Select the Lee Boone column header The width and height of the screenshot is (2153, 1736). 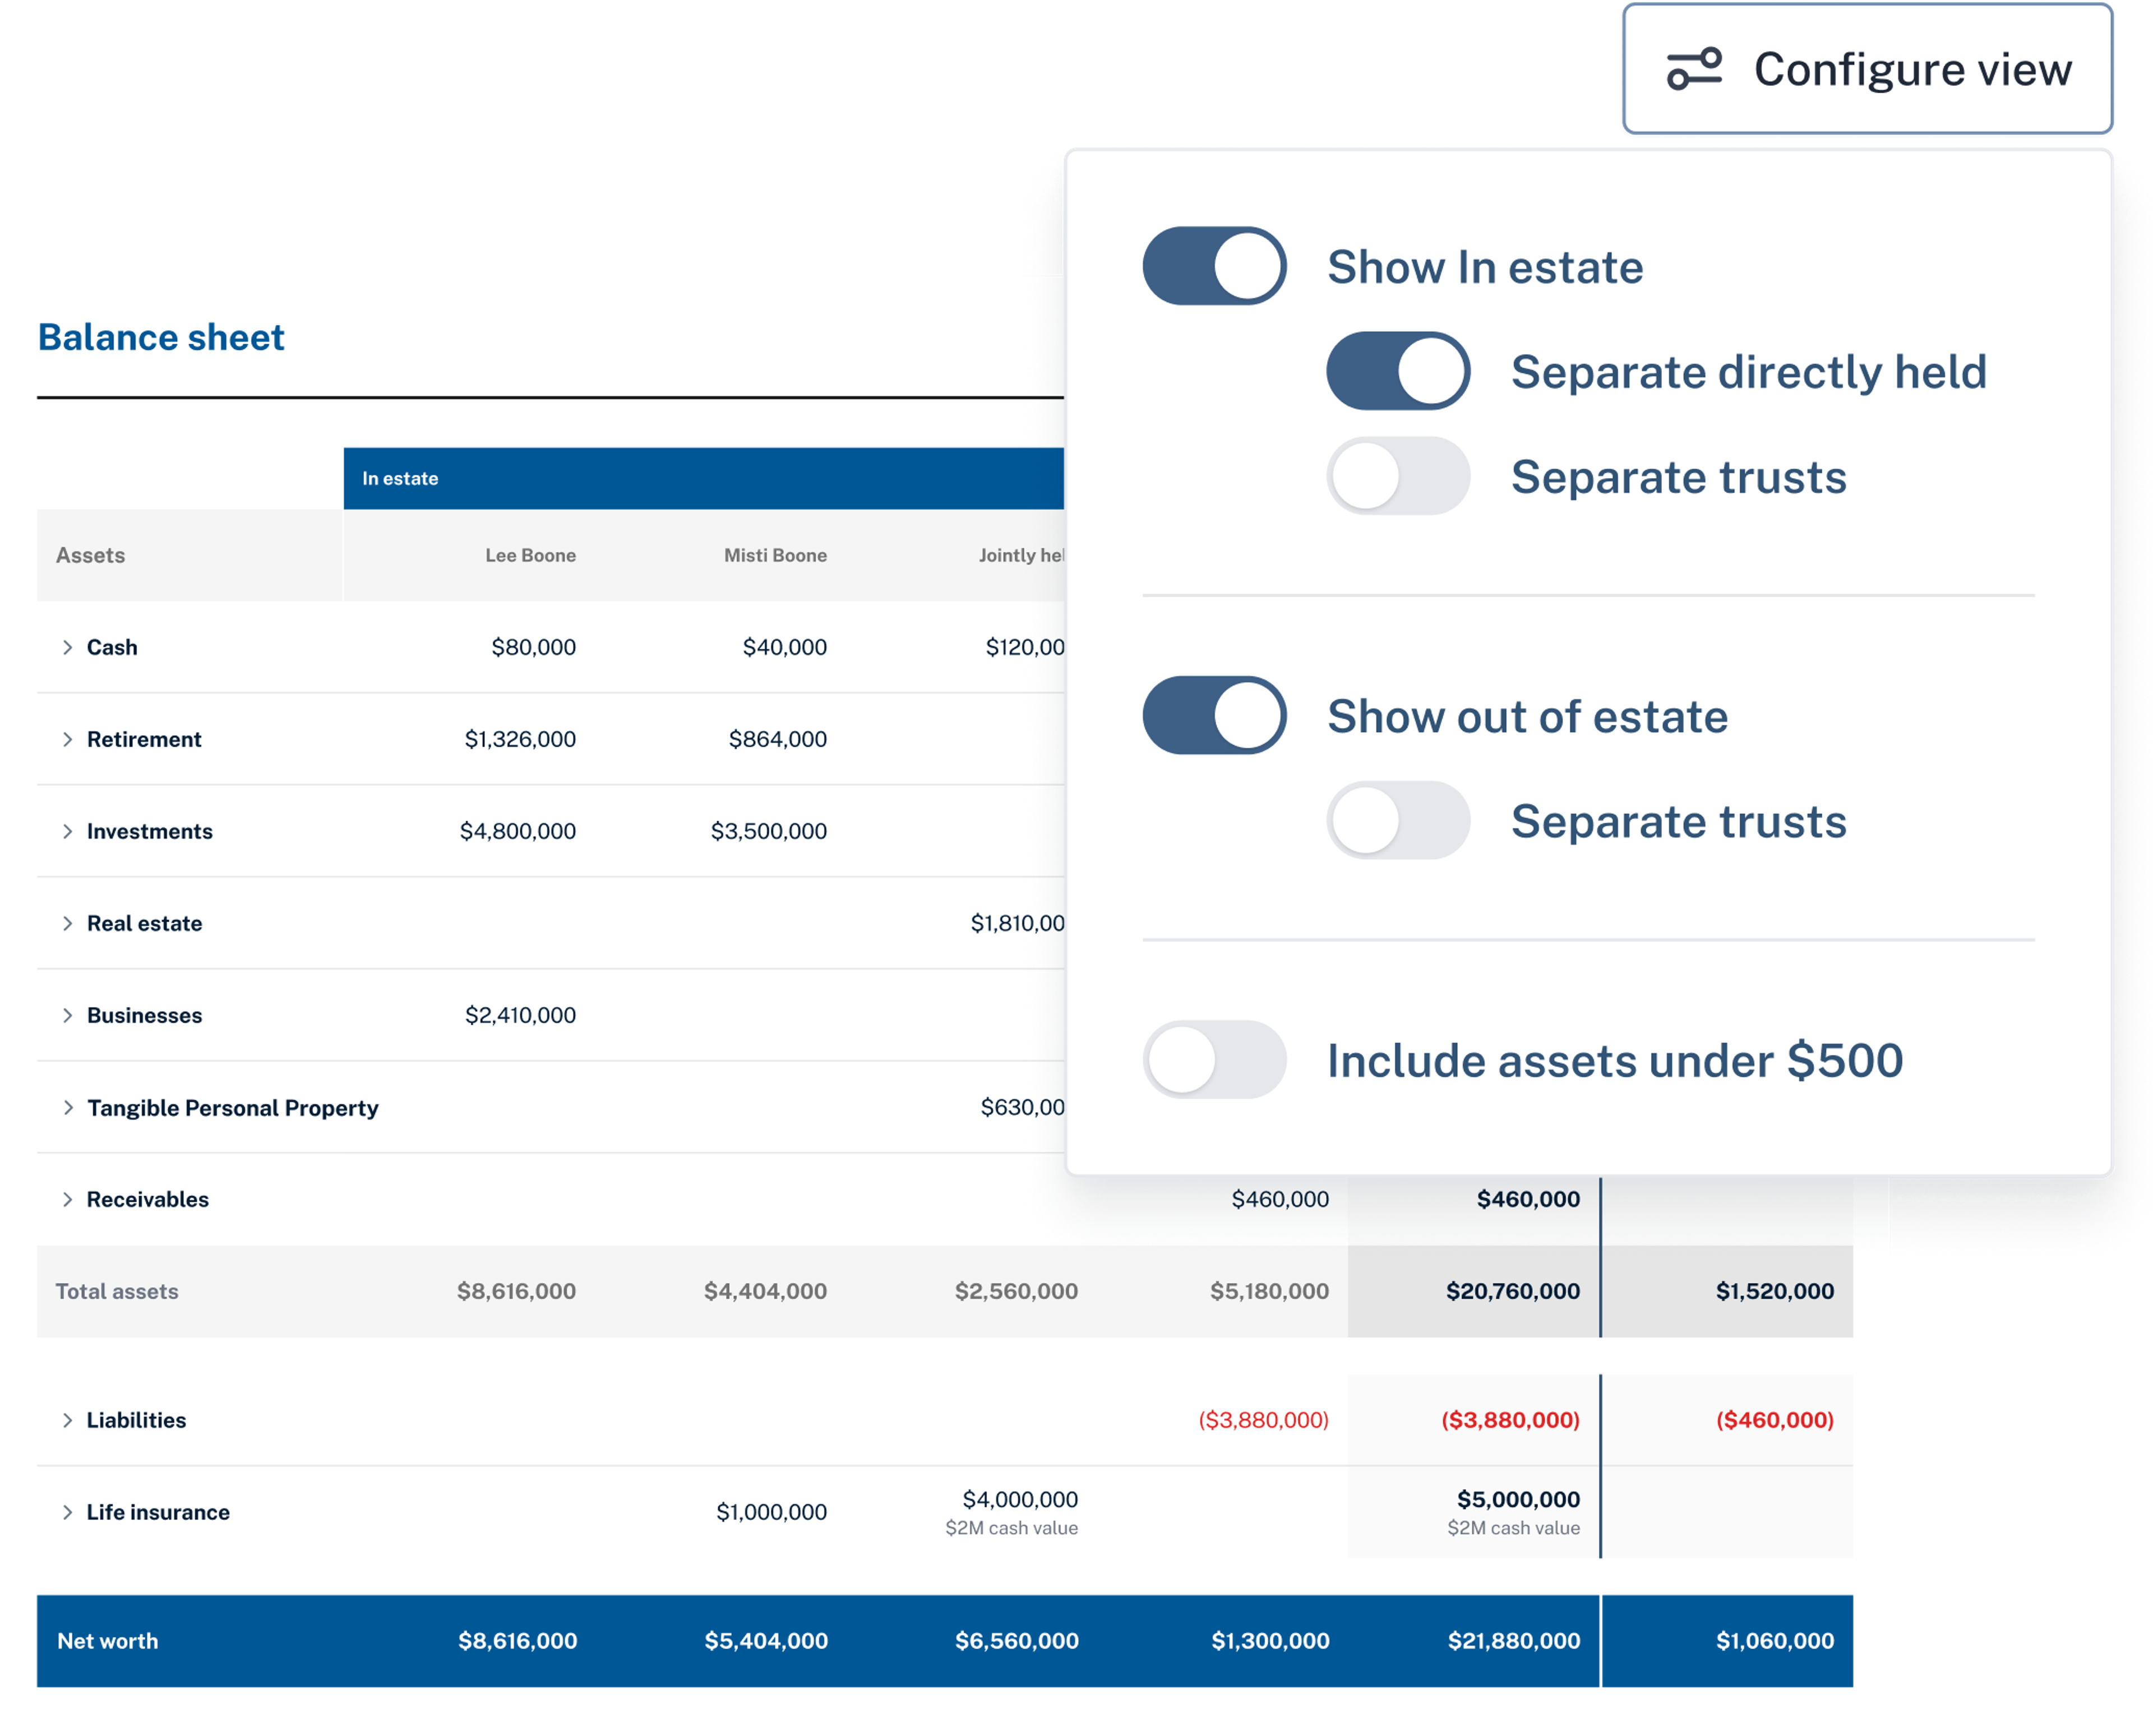click(530, 555)
